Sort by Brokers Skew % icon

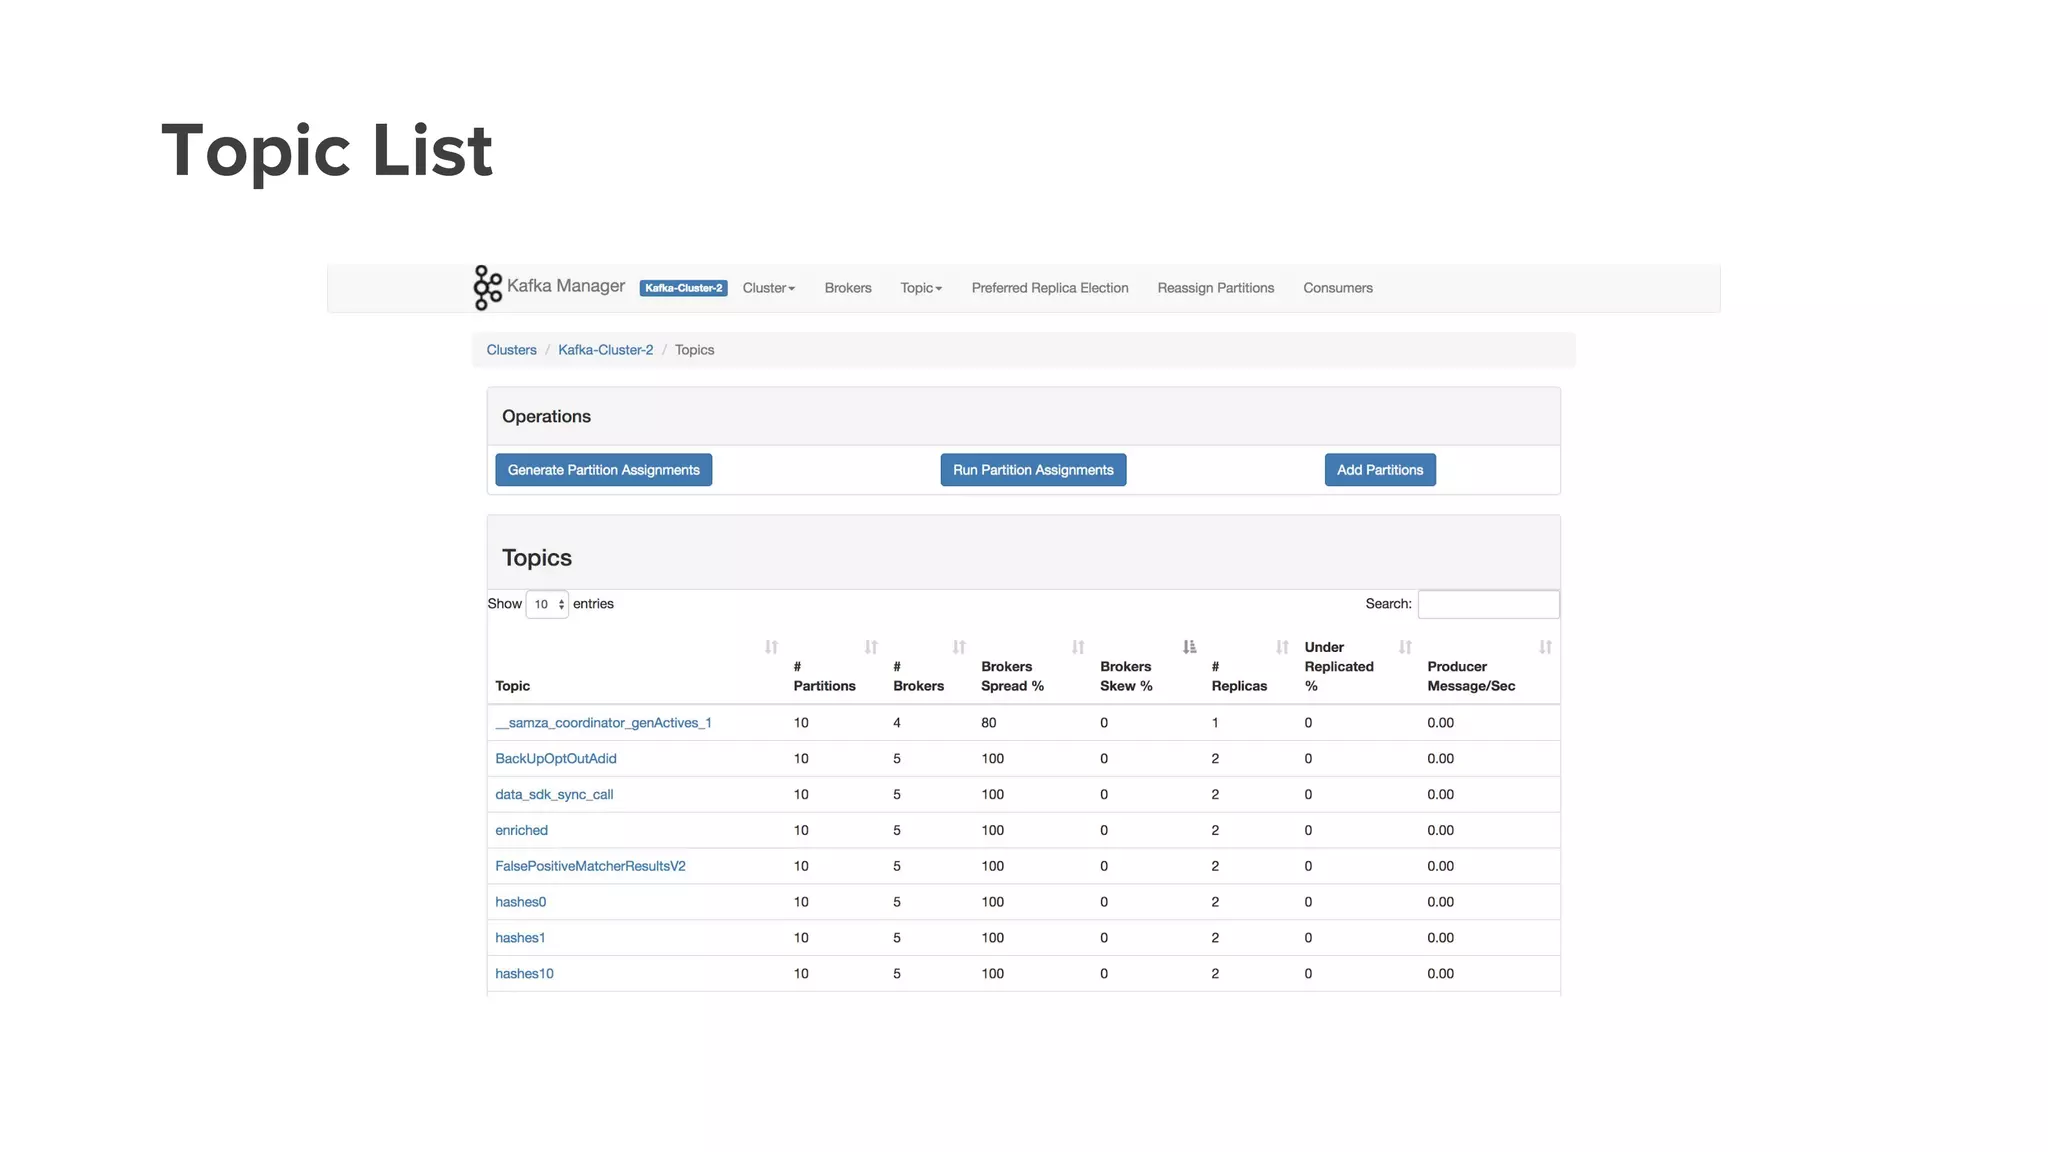pyautogui.click(x=1189, y=647)
